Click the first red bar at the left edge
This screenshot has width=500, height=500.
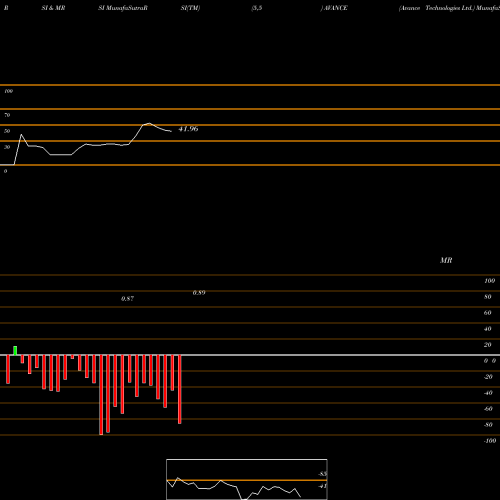click(8, 369)
